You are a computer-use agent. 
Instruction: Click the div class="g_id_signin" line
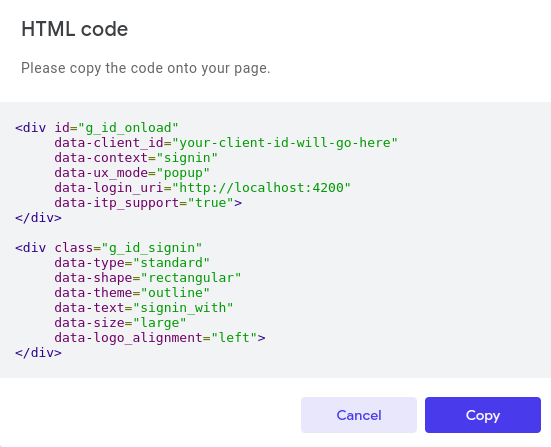109,248
